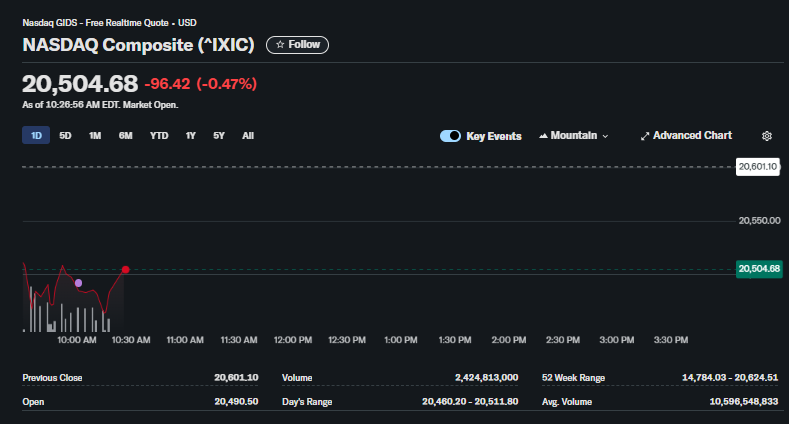Select the 1D time range tab
Screen dimensions: 789x424
(36, 135)
